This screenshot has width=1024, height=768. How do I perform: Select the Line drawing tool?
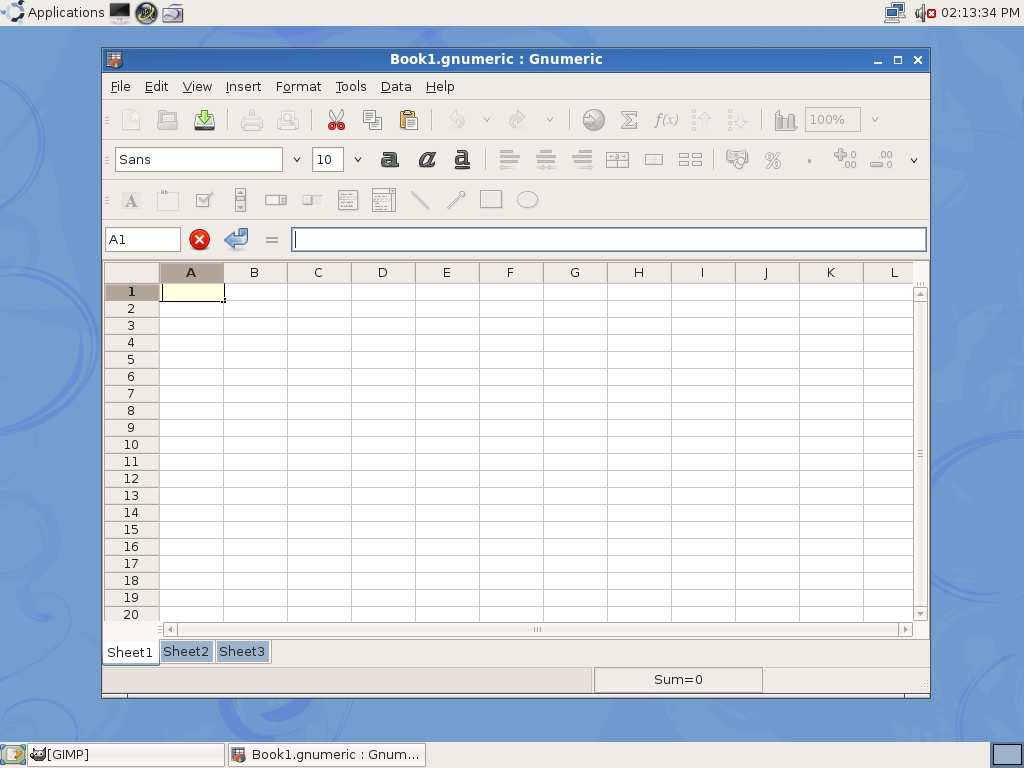click(420, 200)
